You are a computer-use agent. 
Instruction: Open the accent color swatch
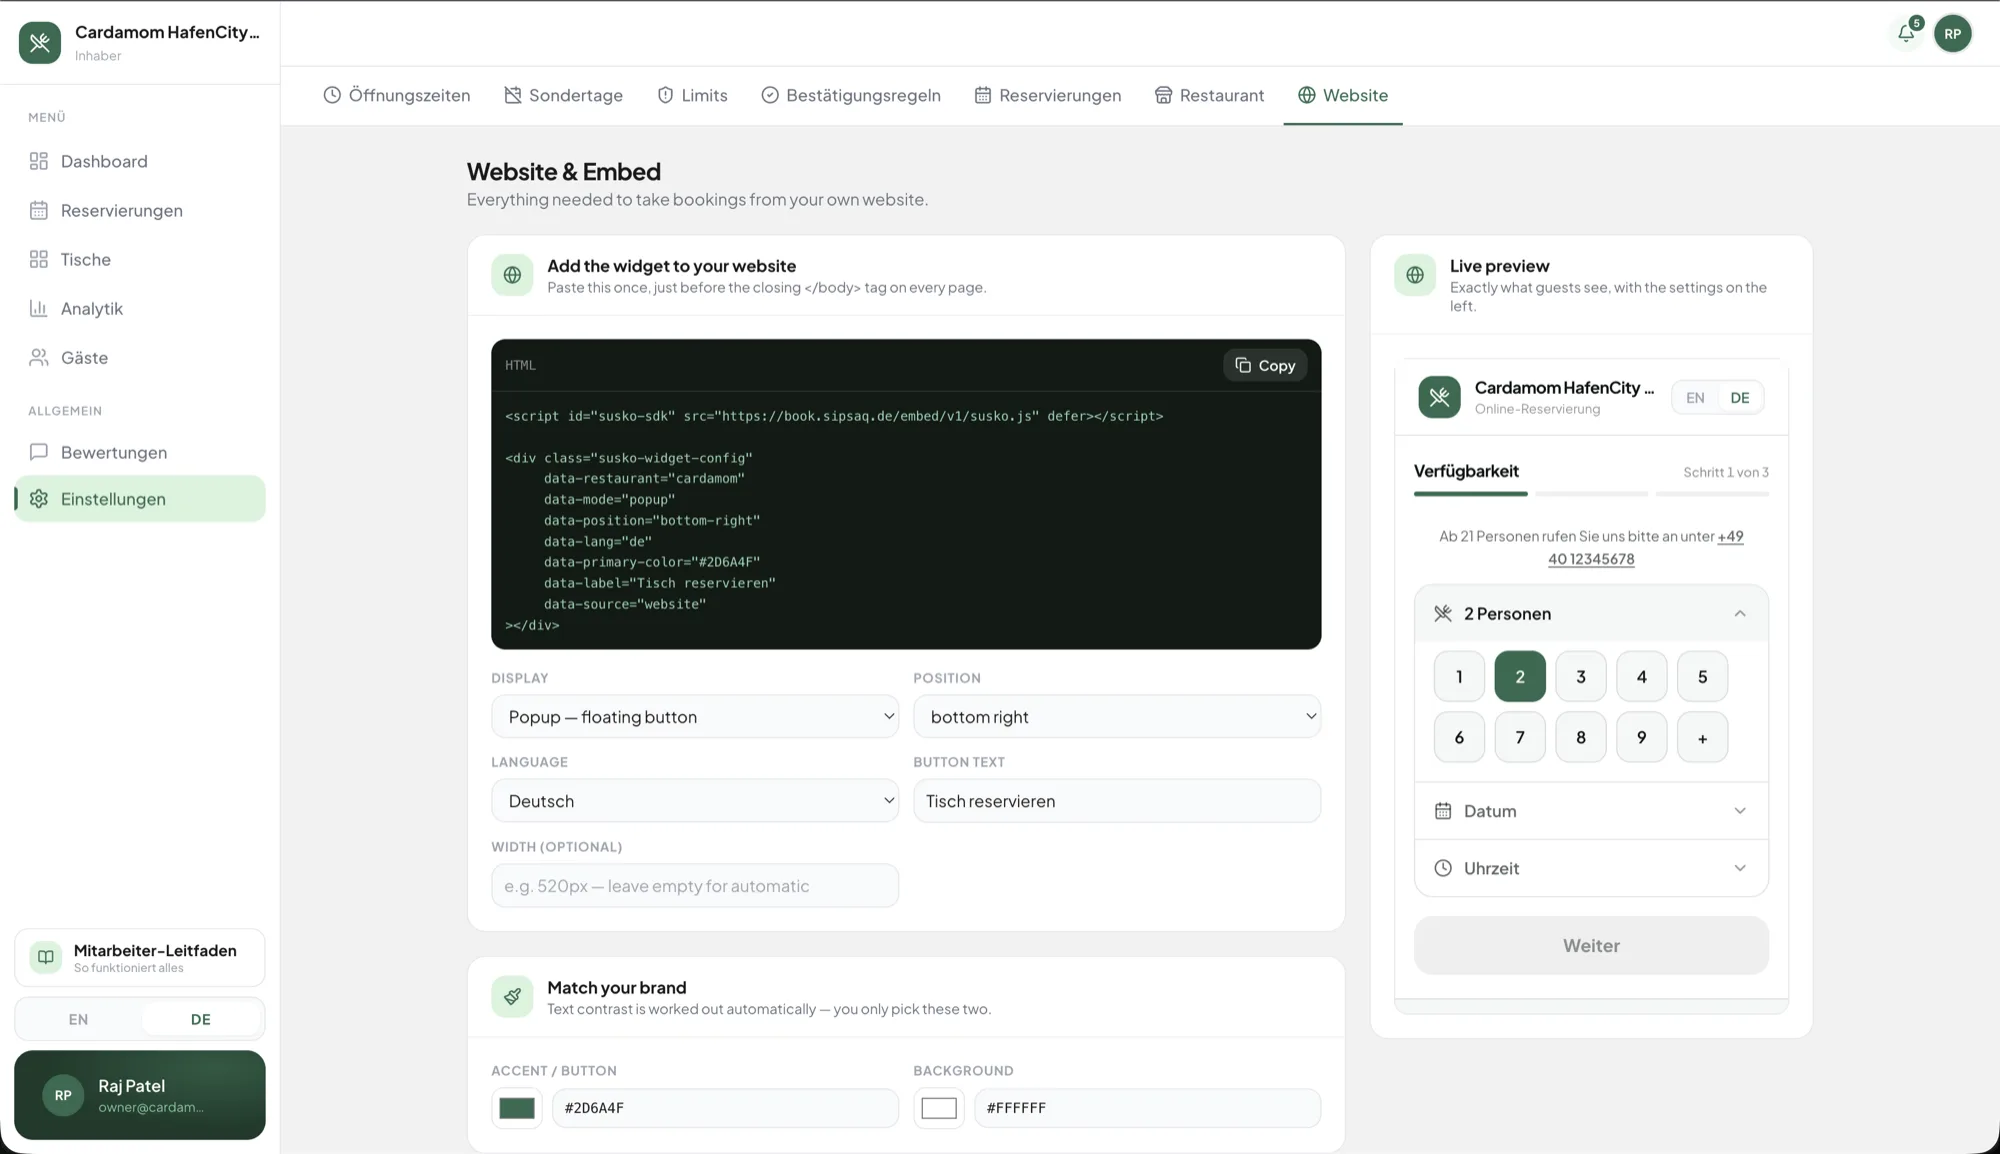pos(517,1108)
